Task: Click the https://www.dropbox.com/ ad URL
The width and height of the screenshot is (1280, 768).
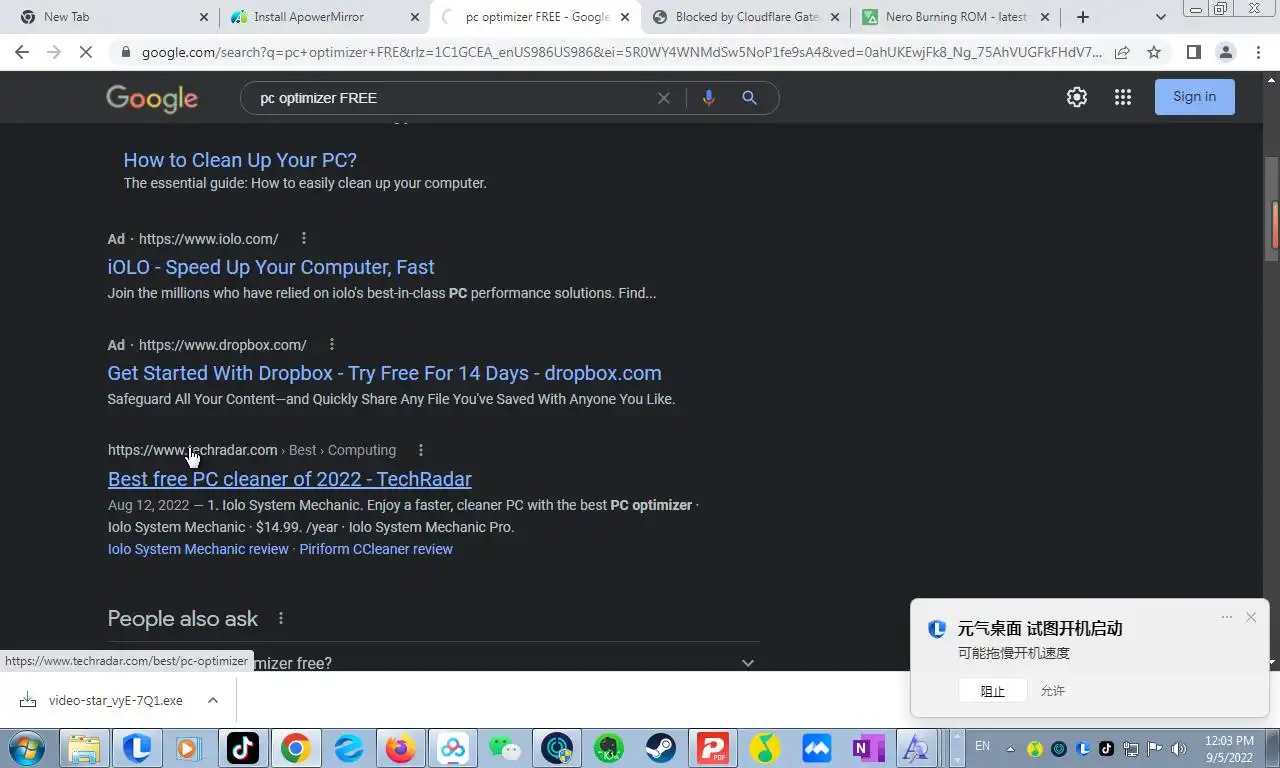Action: click(222, 345)
